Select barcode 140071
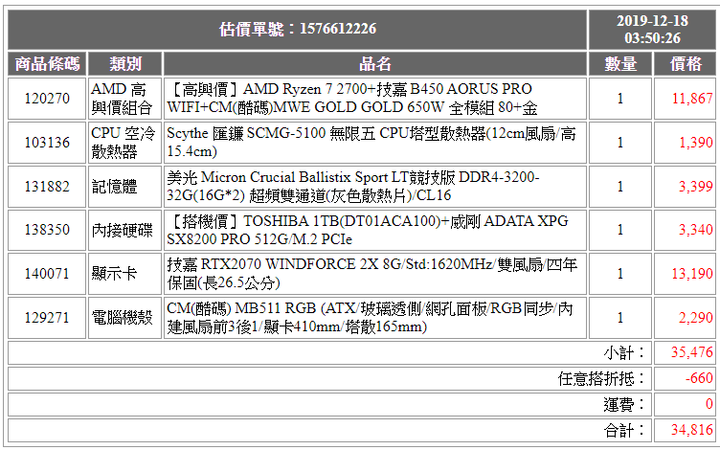 point(47,274)
